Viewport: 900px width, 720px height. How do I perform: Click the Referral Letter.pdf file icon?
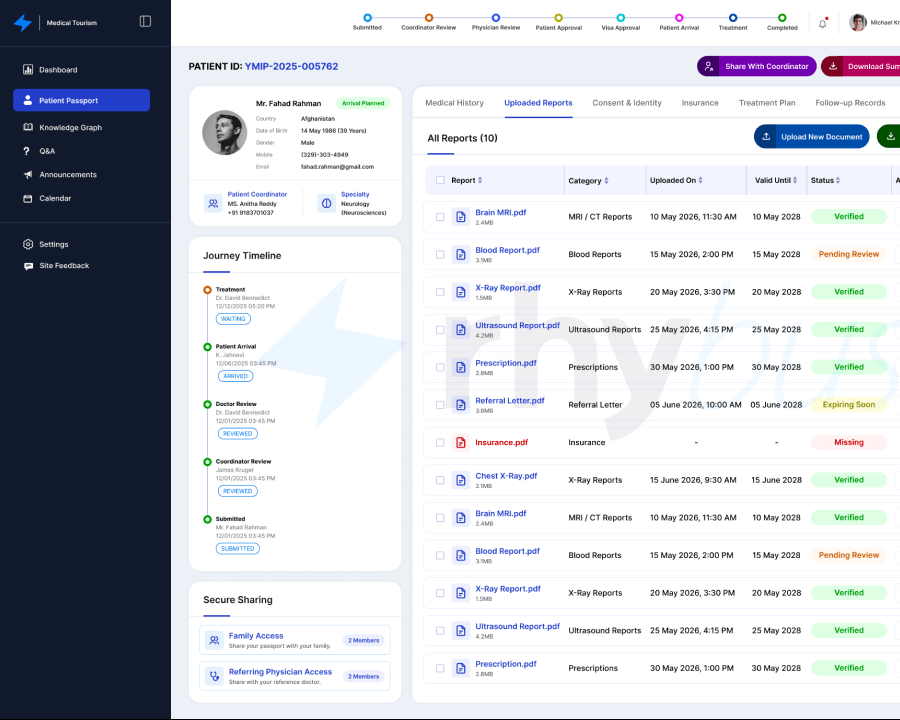tap(460, 405)
